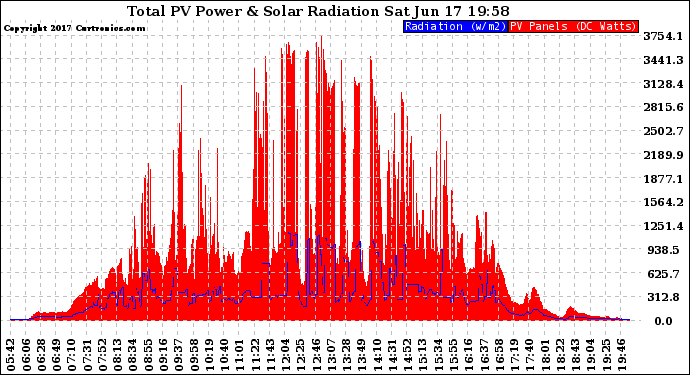Click the x-axis time label 08:55
Viewport: 690px width, 375px height.
[x=148, y=355]
